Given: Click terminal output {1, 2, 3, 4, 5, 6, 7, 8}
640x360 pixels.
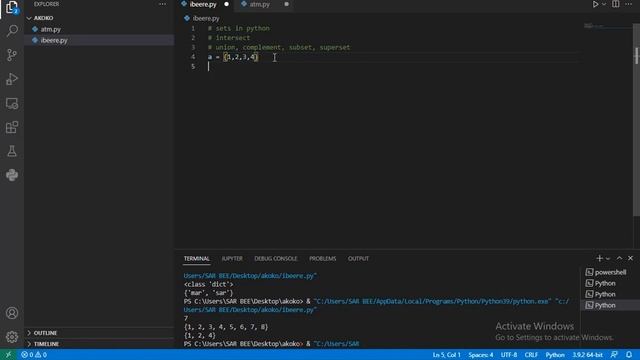Looking at the screenshot, I should [x=226, y=327].
